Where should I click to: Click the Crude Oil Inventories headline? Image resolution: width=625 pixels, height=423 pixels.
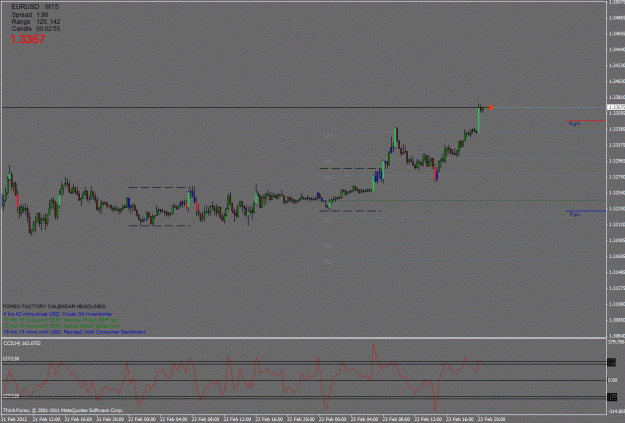(57, 314)
